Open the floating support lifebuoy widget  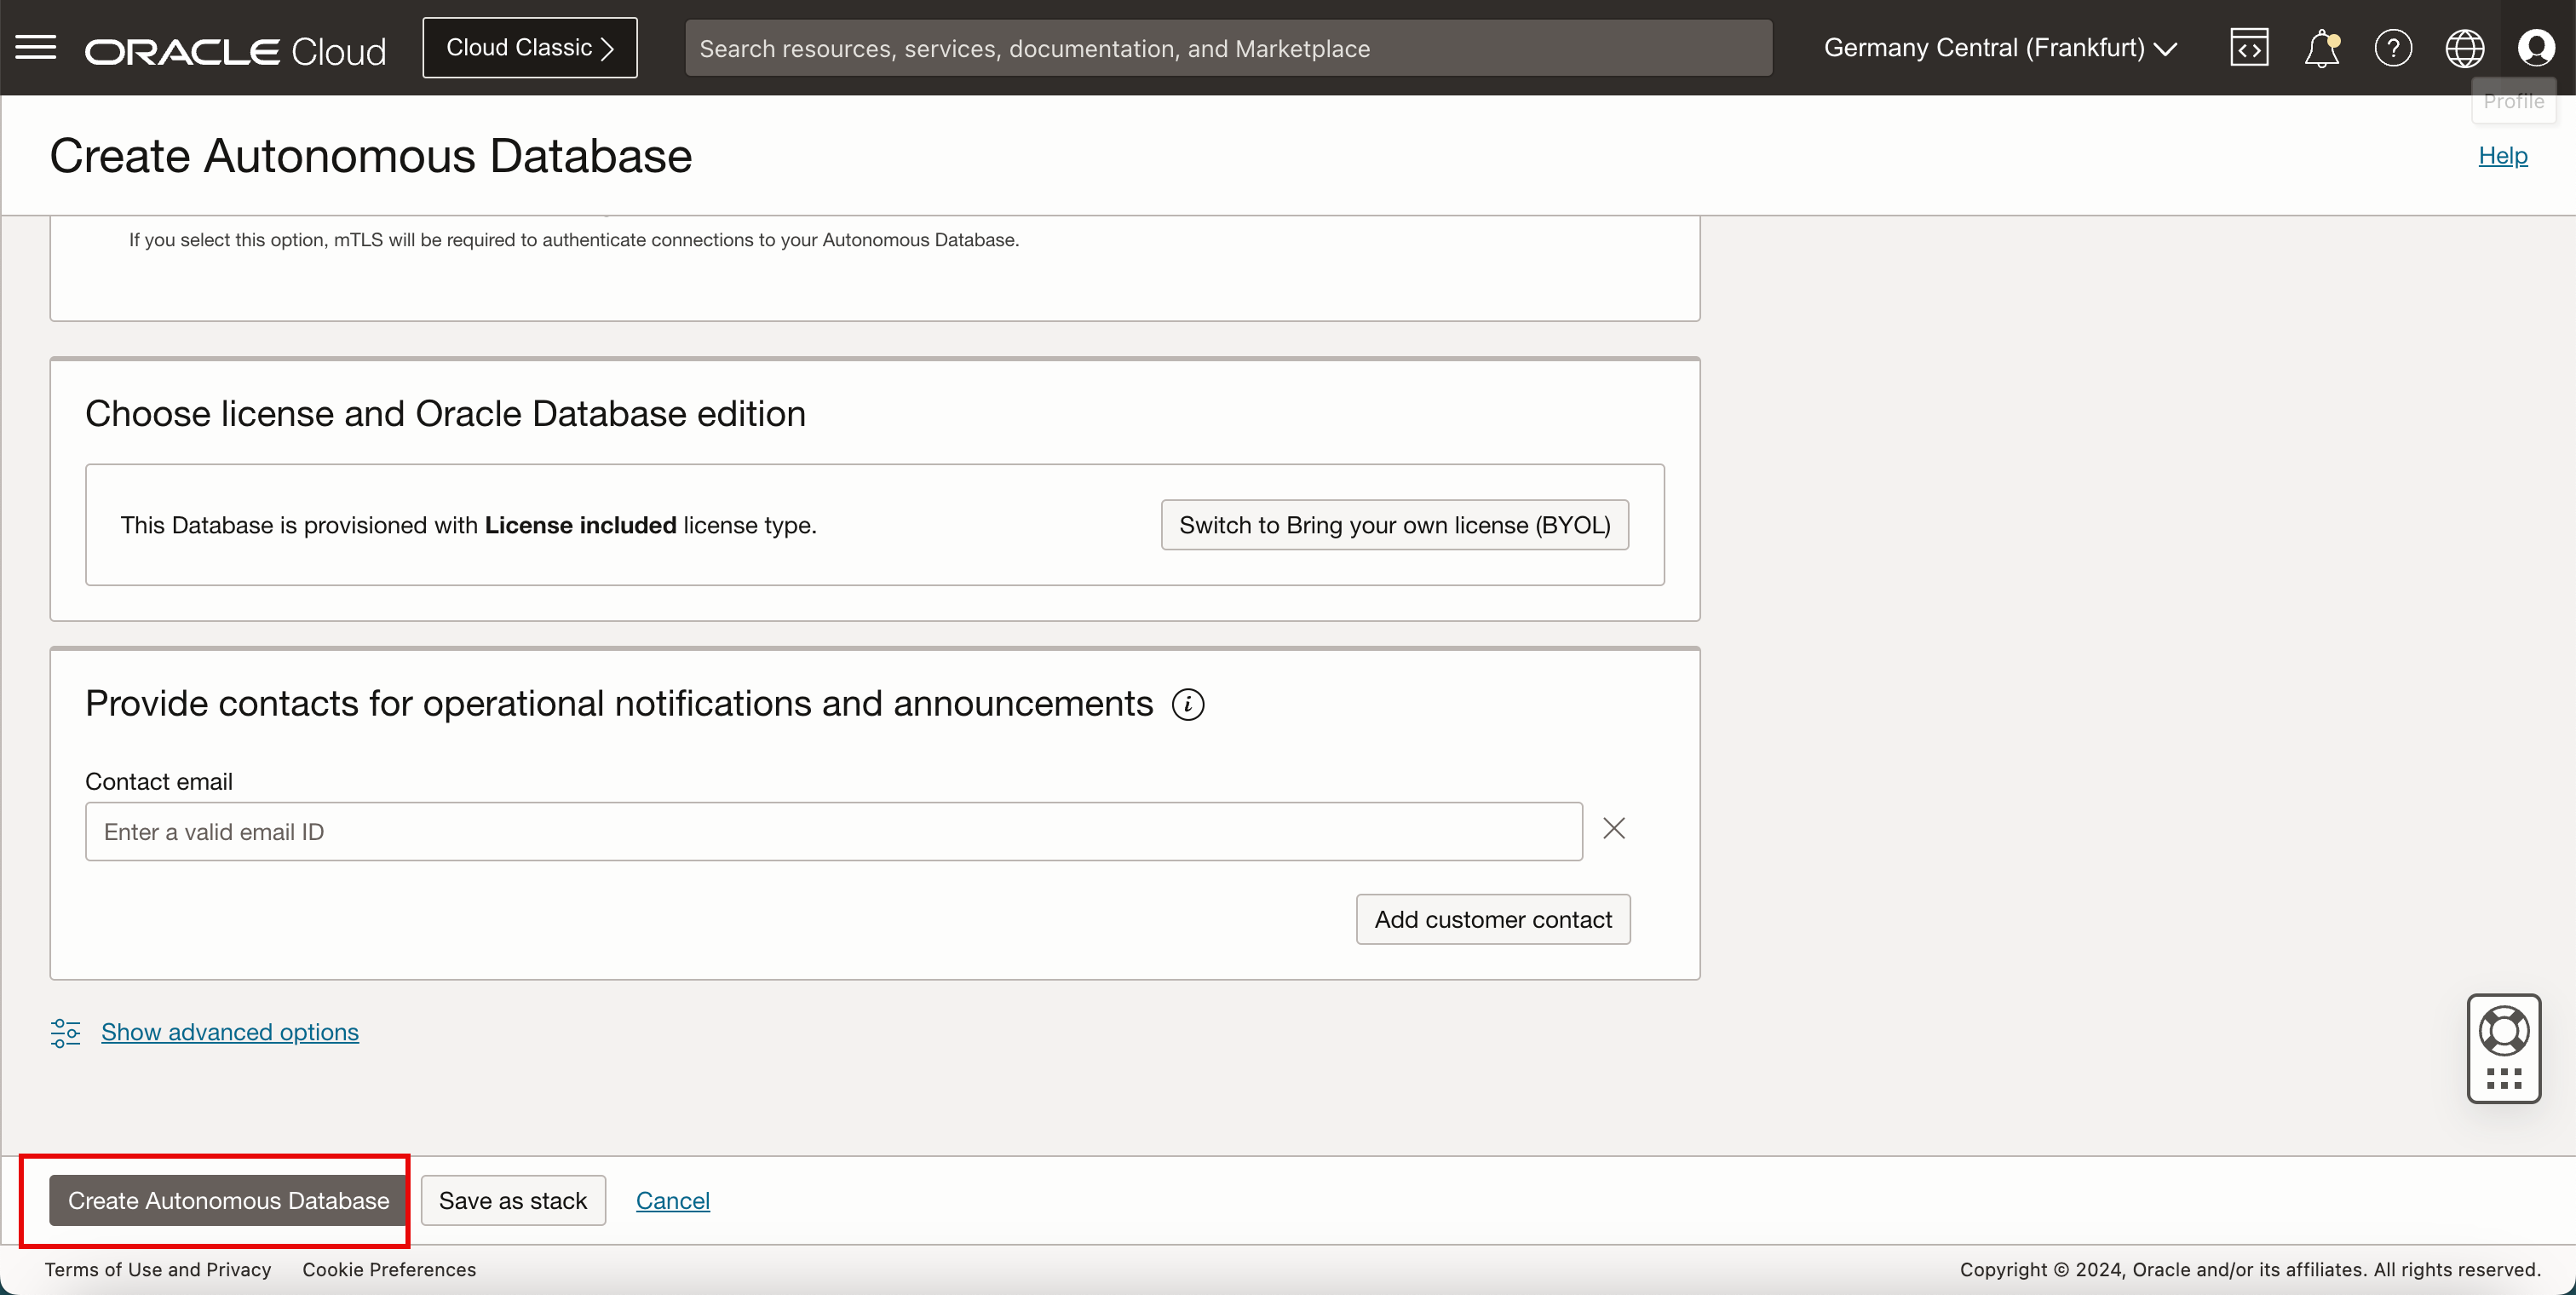(2503, 1032)
